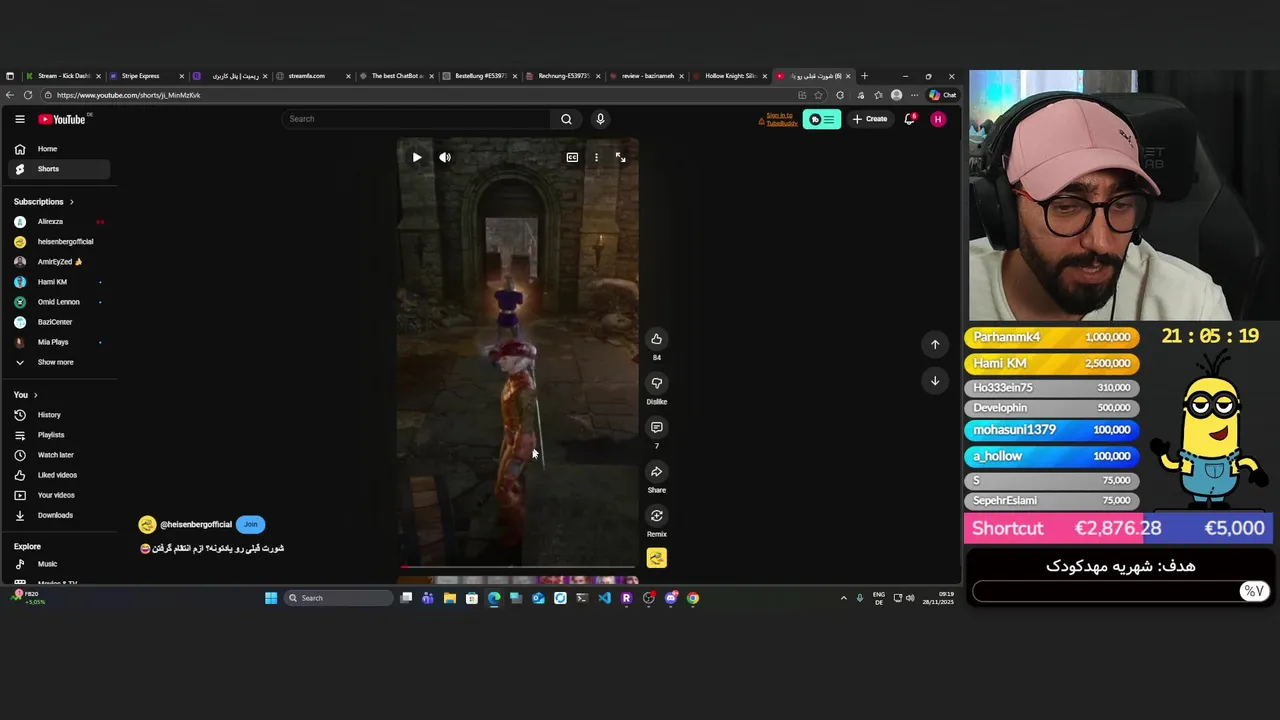Image resolution: width=1280 pixels, height=720 pixels.
Task: Share this Short
Action: 656,472
